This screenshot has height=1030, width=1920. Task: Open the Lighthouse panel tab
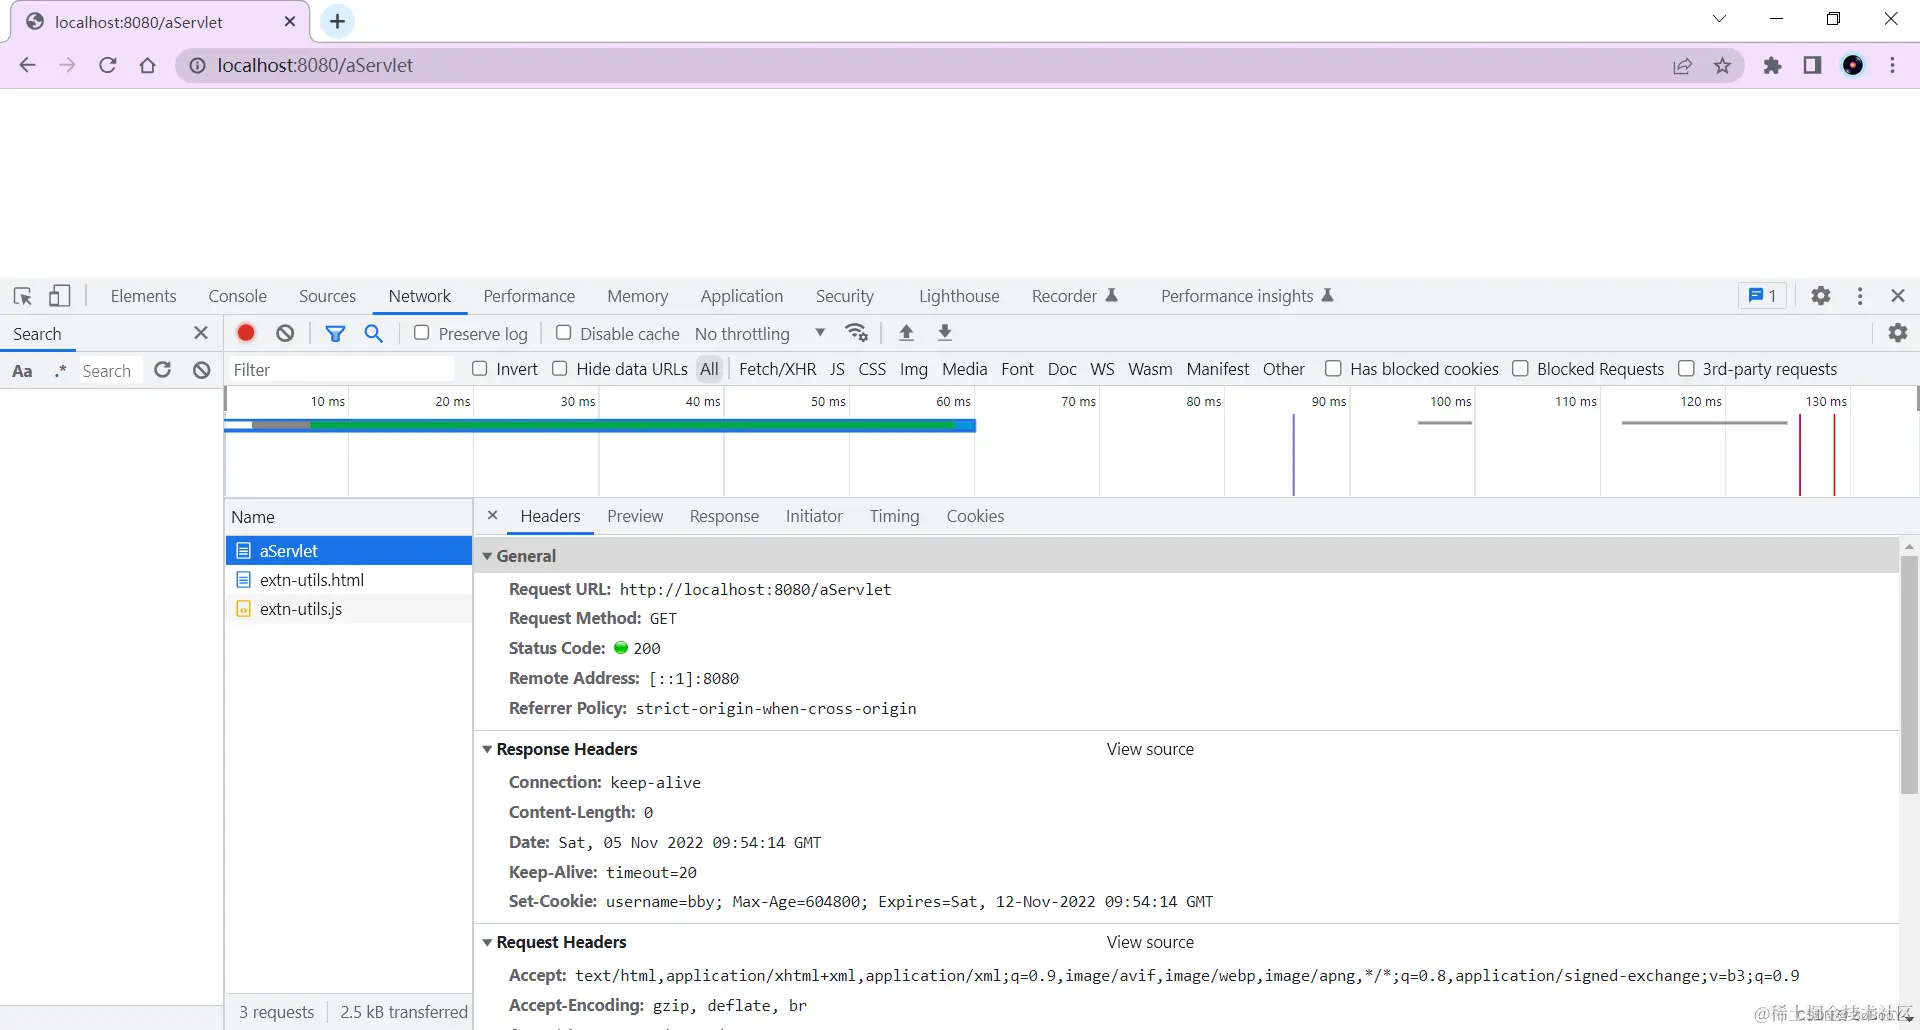tap(959, 296)
